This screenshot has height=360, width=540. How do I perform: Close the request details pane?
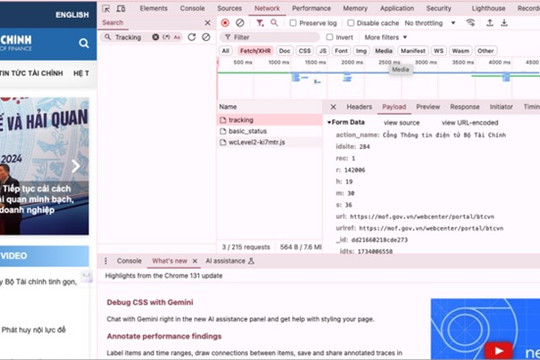(x=333, y=107)
